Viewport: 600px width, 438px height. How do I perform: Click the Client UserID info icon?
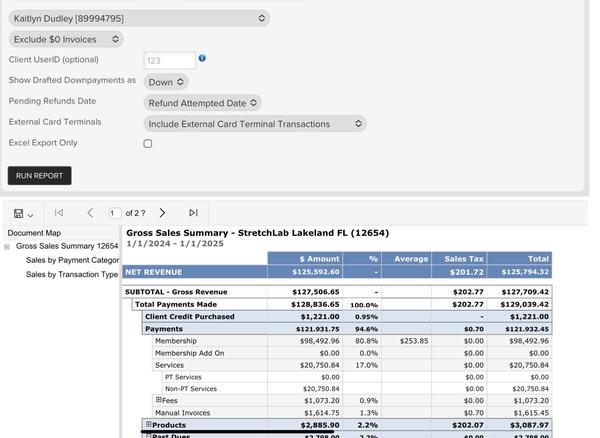click(202, 59)
